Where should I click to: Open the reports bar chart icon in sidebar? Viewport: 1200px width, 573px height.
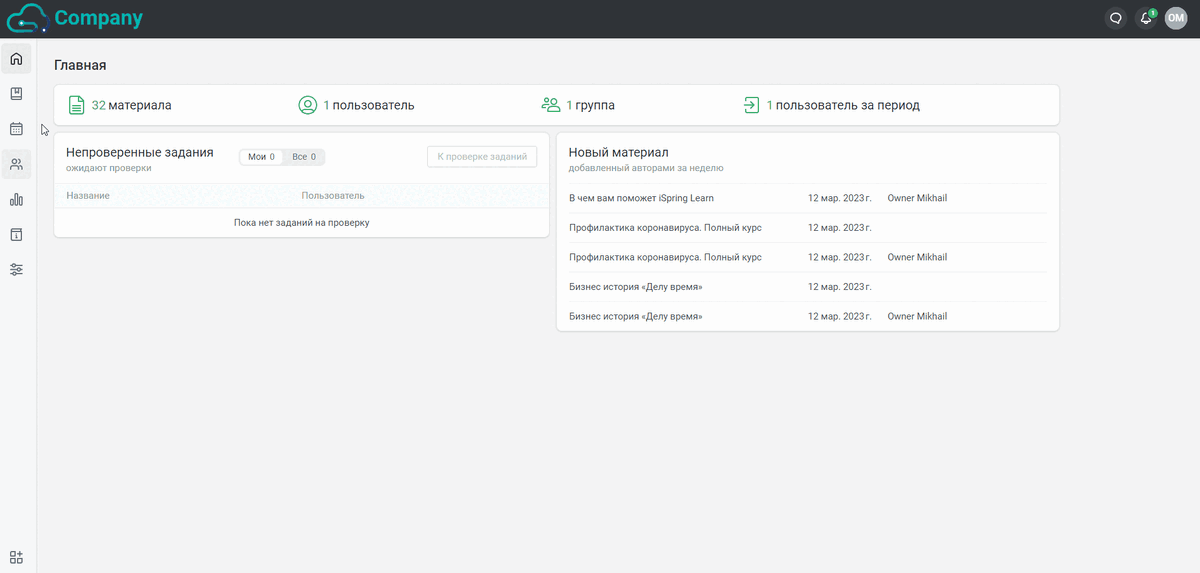tap(16, 199)
